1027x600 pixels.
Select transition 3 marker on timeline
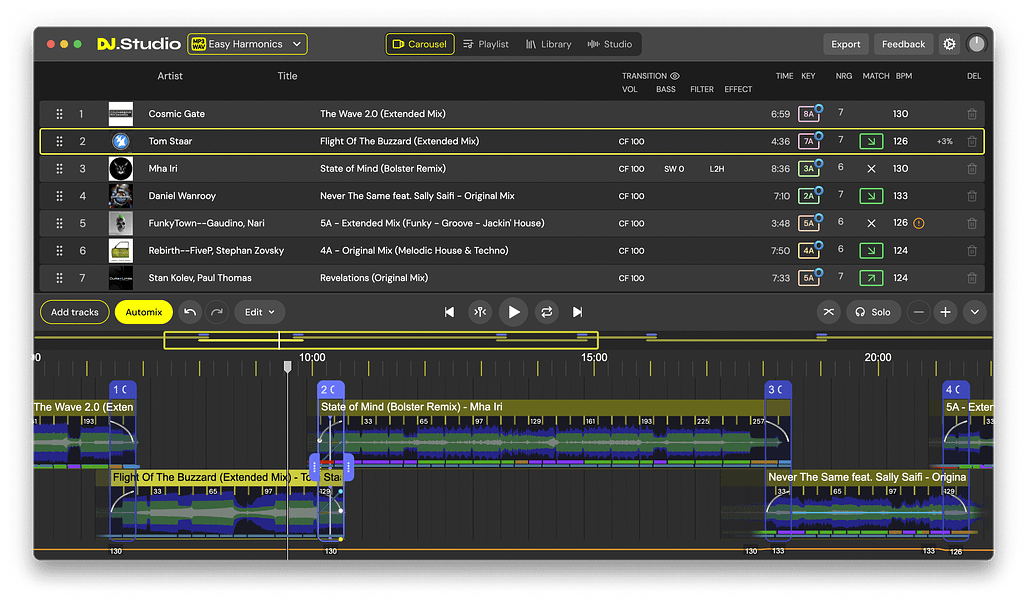click(778, 390)
